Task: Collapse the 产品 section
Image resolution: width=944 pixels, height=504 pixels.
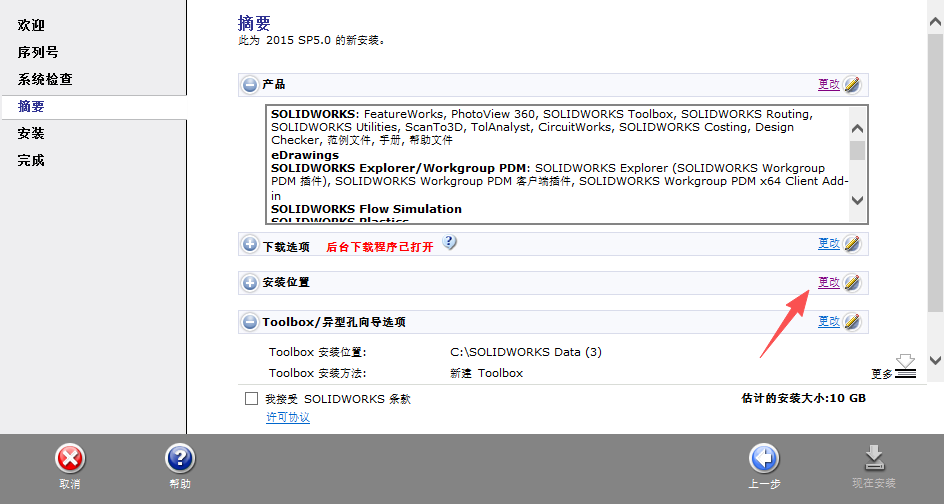Action: pos(250,85)
